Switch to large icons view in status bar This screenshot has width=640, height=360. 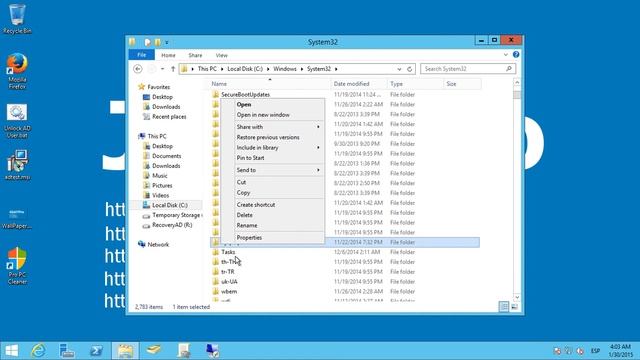pyautogui.click(x=514, y=307)
